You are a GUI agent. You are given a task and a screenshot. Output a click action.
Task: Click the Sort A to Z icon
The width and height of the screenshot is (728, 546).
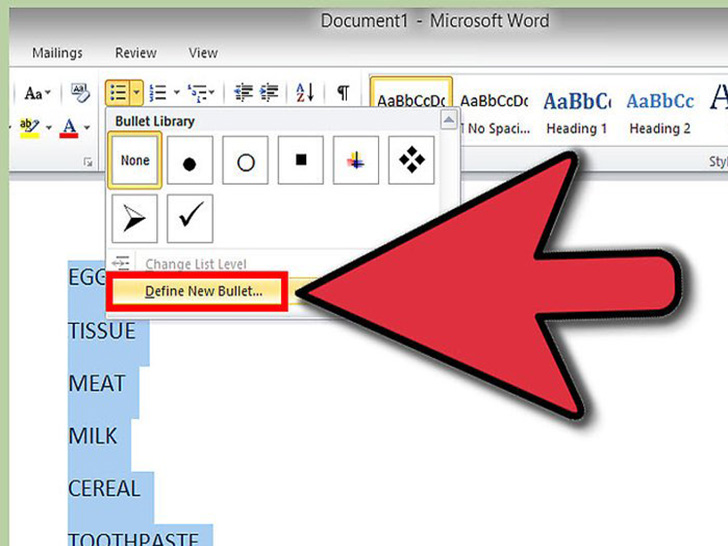coord(305,92)
